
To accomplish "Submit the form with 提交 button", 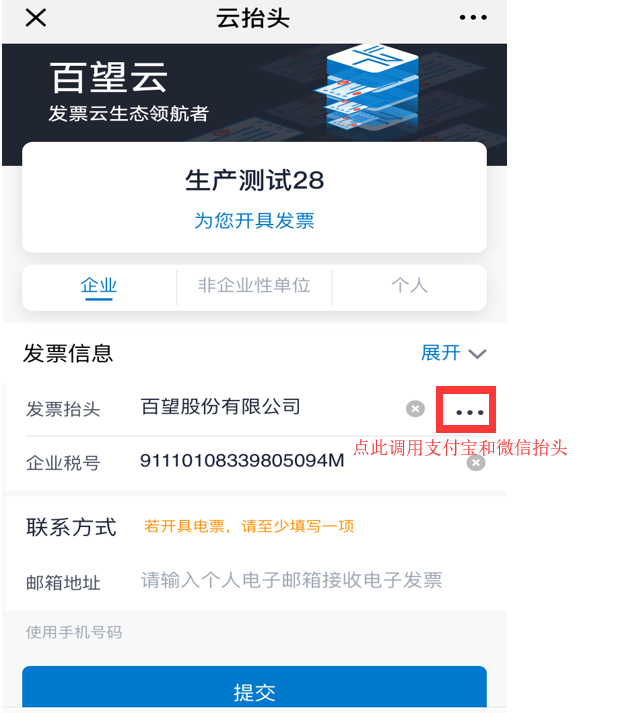I will (254, 688).
